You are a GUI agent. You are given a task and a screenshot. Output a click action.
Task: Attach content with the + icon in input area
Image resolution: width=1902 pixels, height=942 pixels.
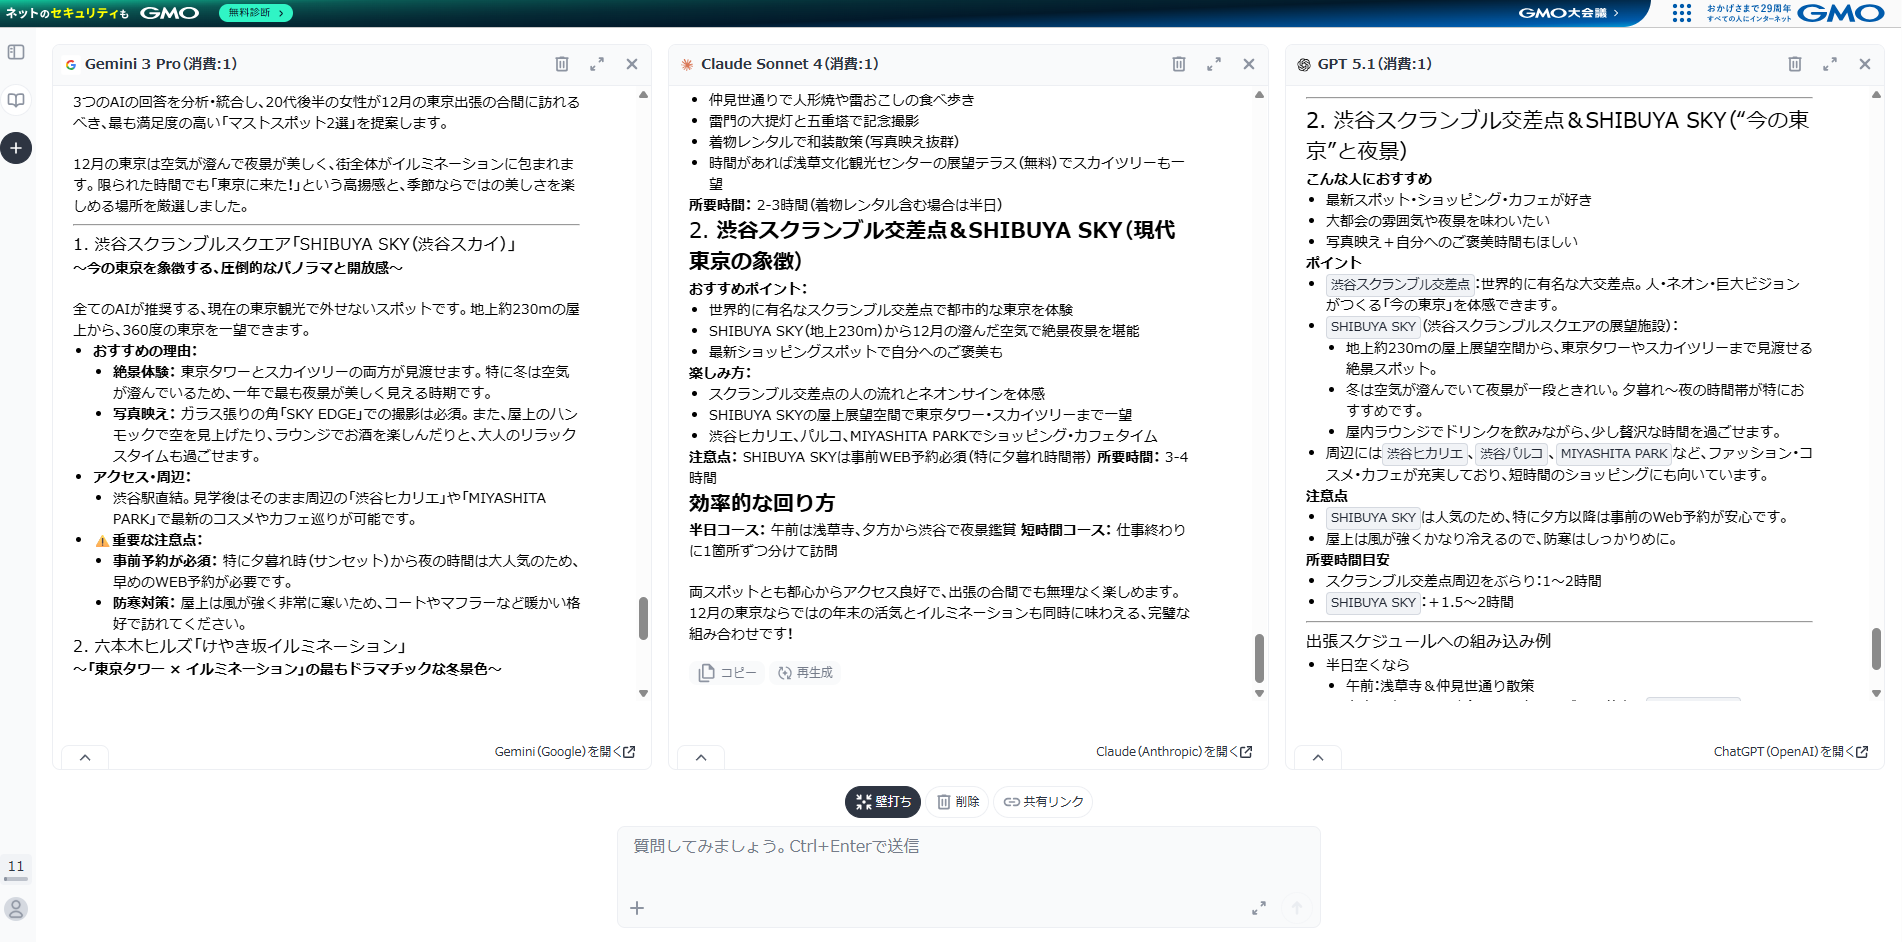click(x=637, y=908)
